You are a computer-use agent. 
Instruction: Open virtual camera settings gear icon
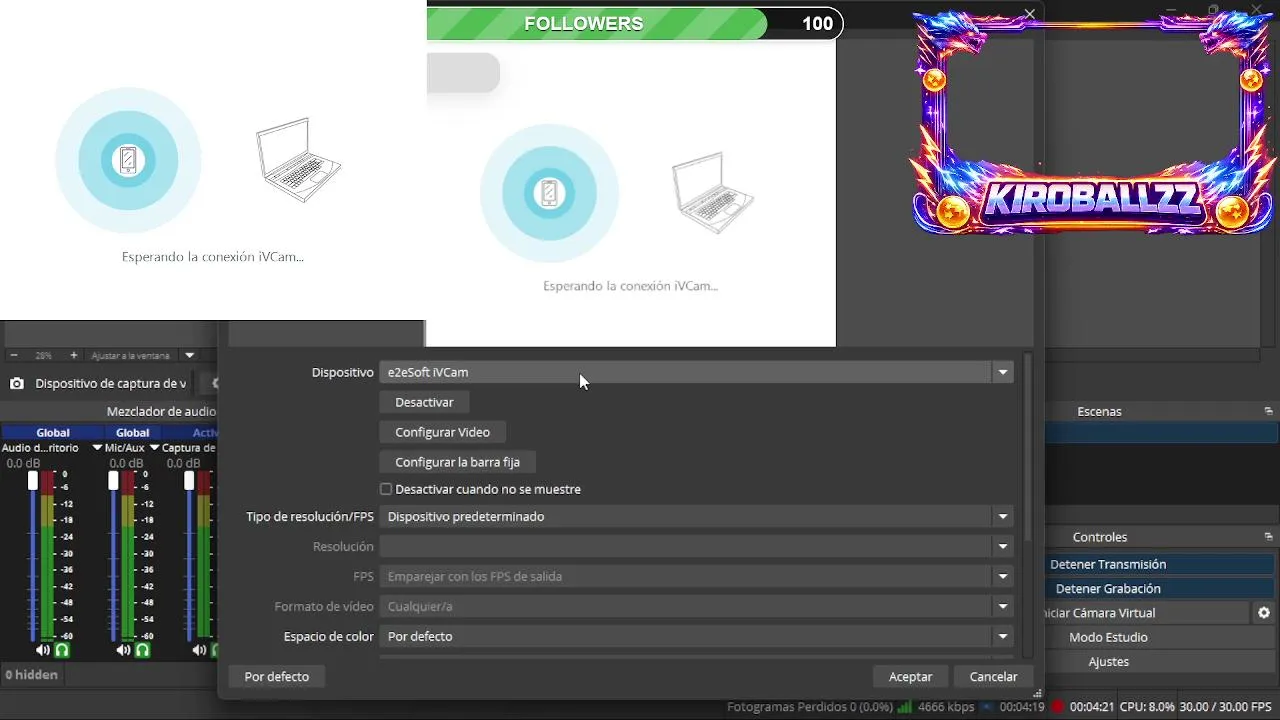point(1264,612)
